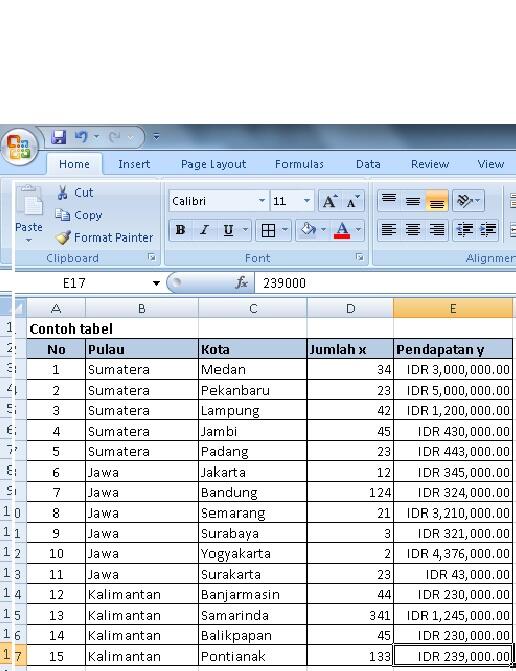Select column E header

click(x=453, y=308)
